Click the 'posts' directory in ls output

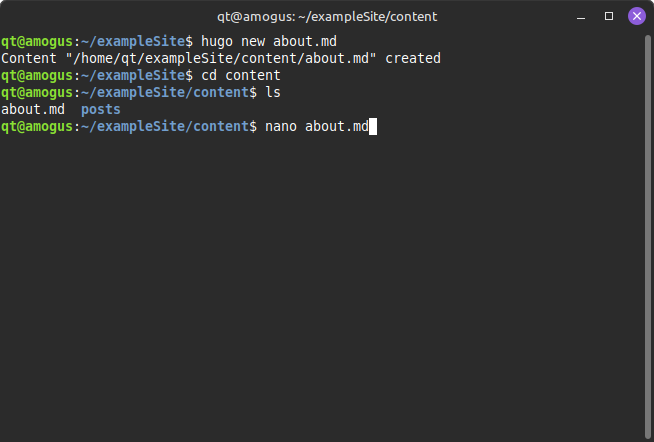click(100, 109)
